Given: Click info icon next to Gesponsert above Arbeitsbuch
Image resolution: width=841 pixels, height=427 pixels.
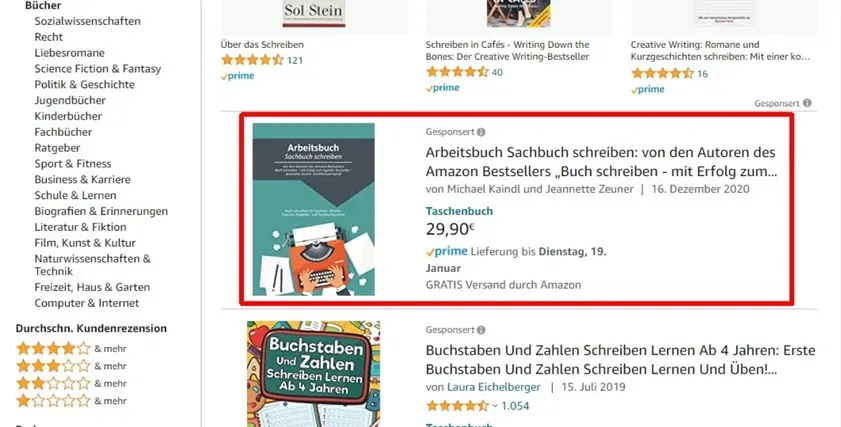Looking at the screenshot, I should (481, 132).
